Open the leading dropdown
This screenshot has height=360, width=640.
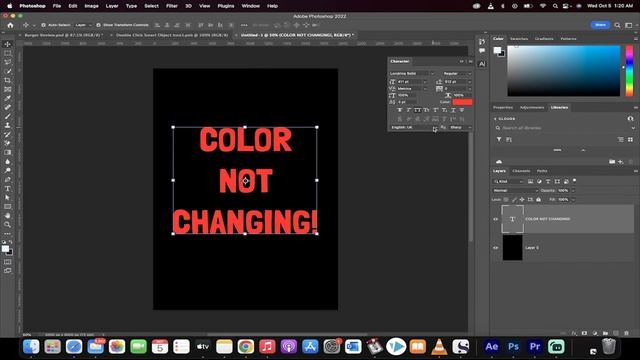click(x=469, y=82)
